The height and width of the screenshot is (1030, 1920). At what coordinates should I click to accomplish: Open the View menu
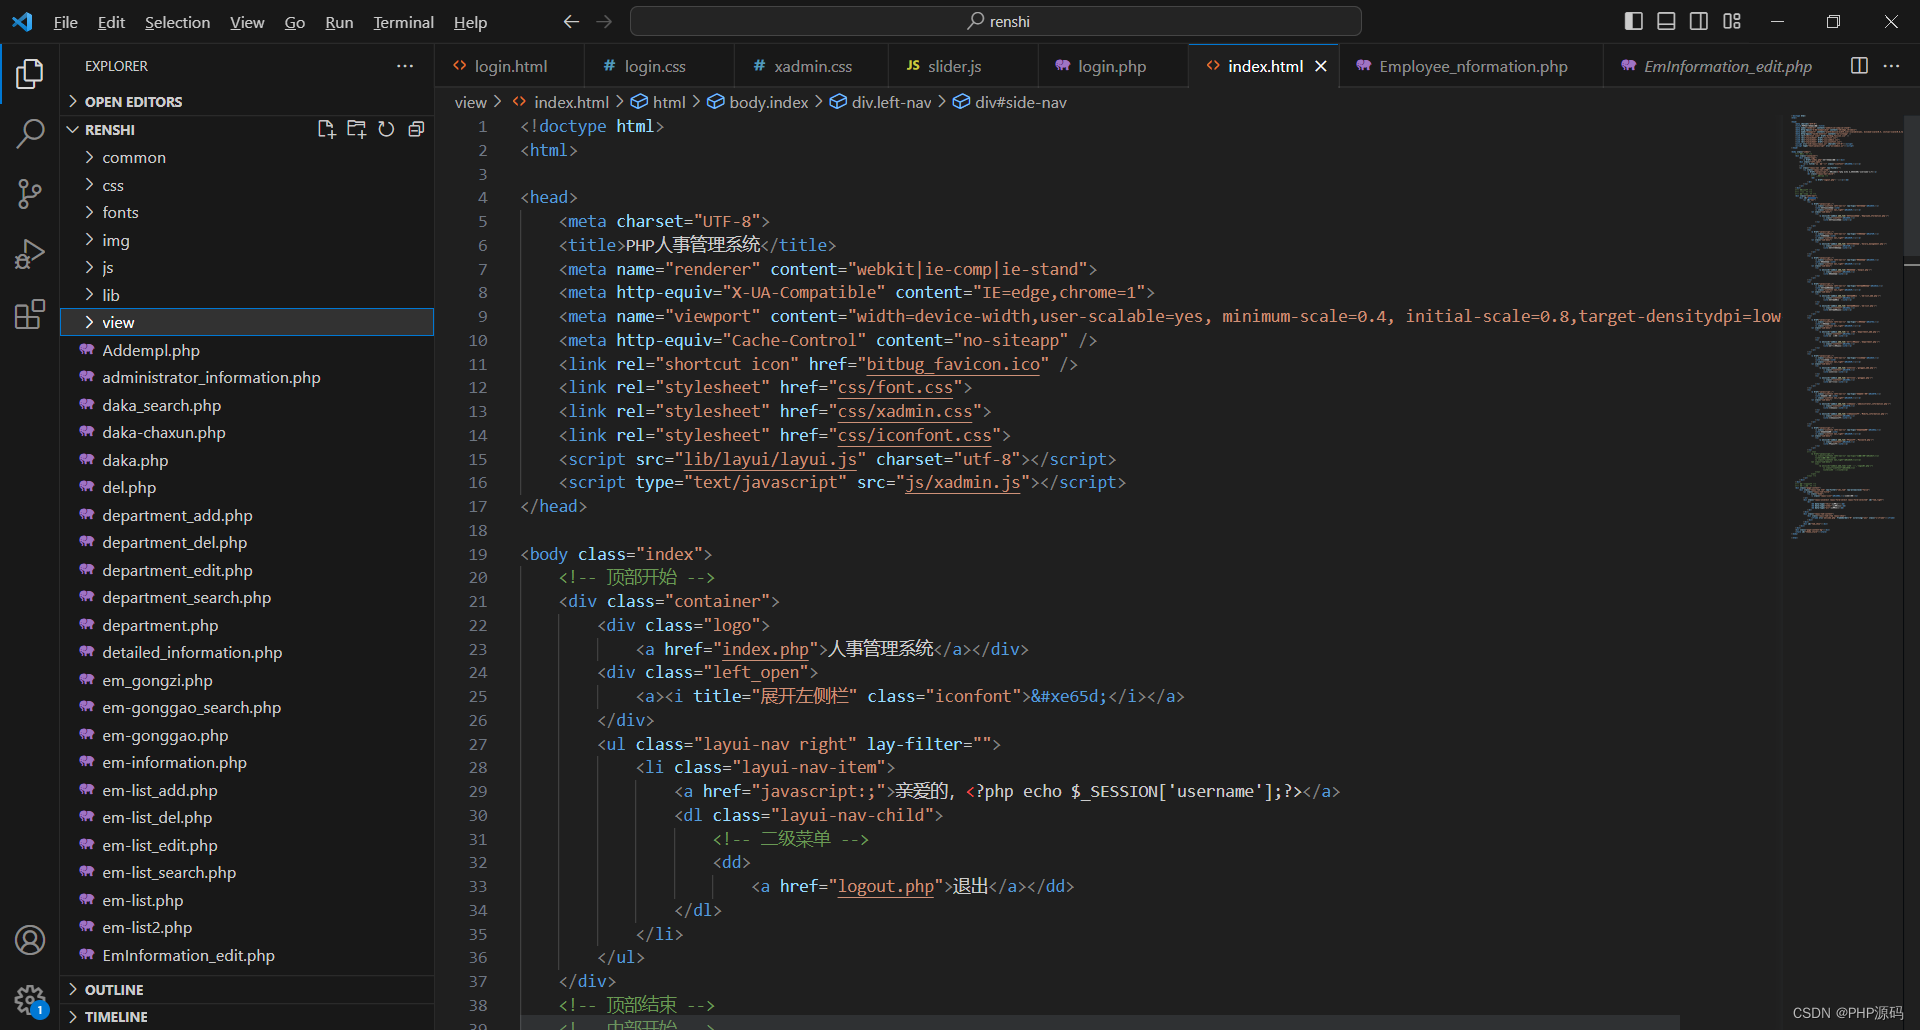pos(247,22)
